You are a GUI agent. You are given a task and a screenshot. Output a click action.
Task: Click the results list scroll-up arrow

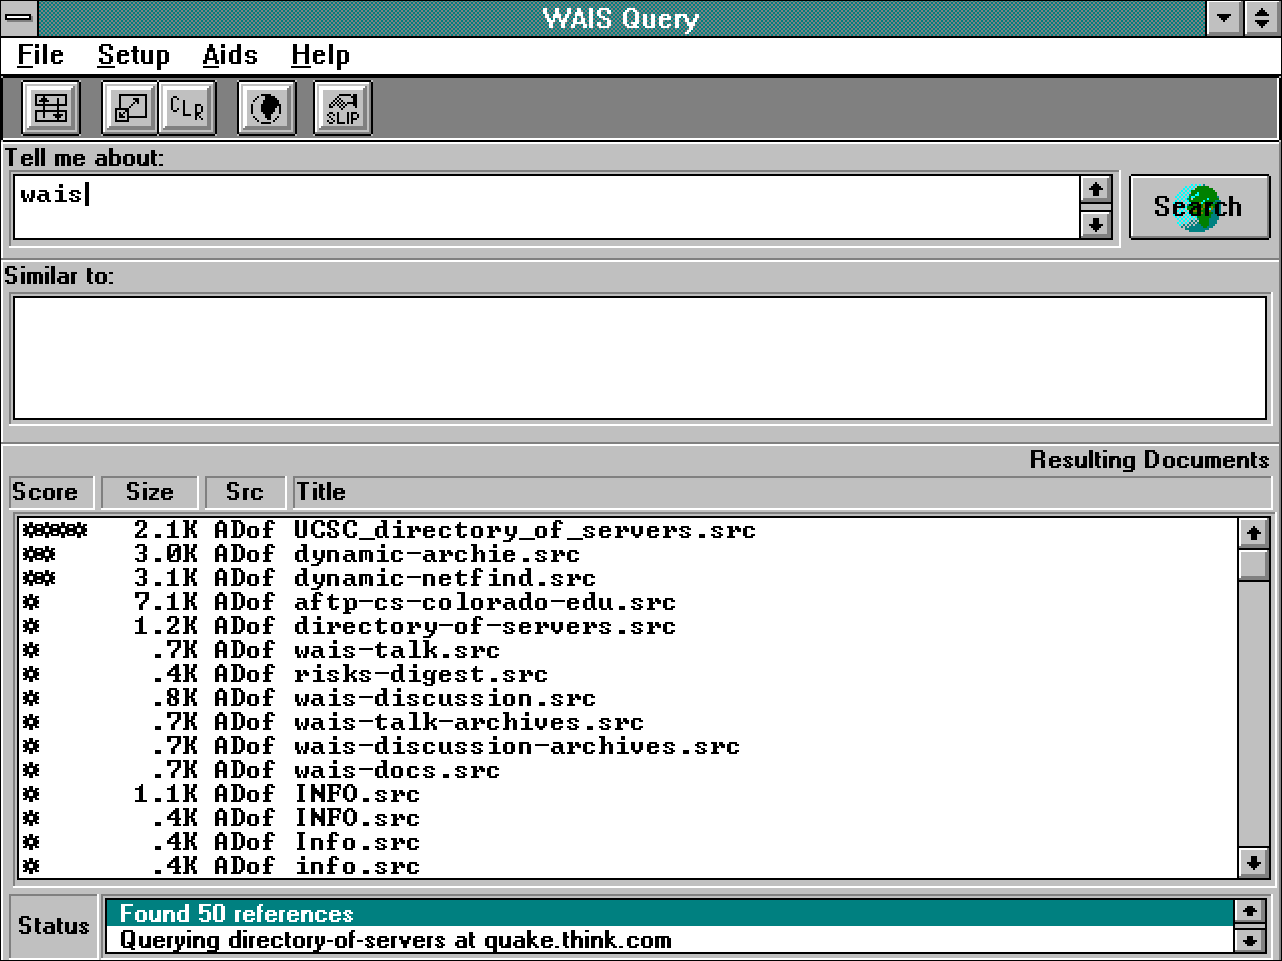(x=1253, y=533)
